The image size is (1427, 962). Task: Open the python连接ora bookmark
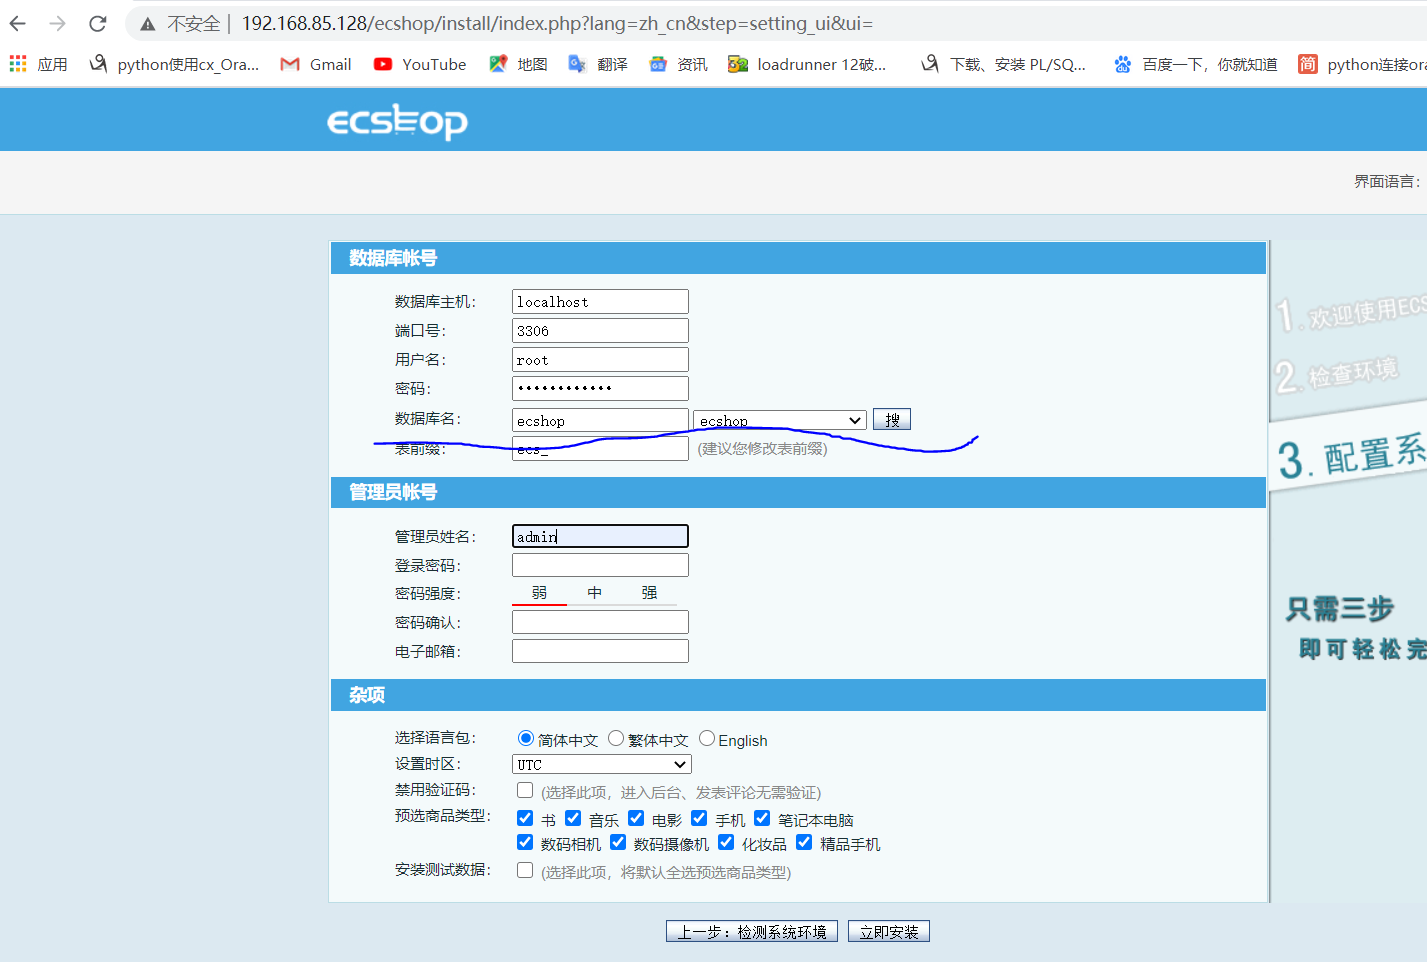(x=1375, y=64)
